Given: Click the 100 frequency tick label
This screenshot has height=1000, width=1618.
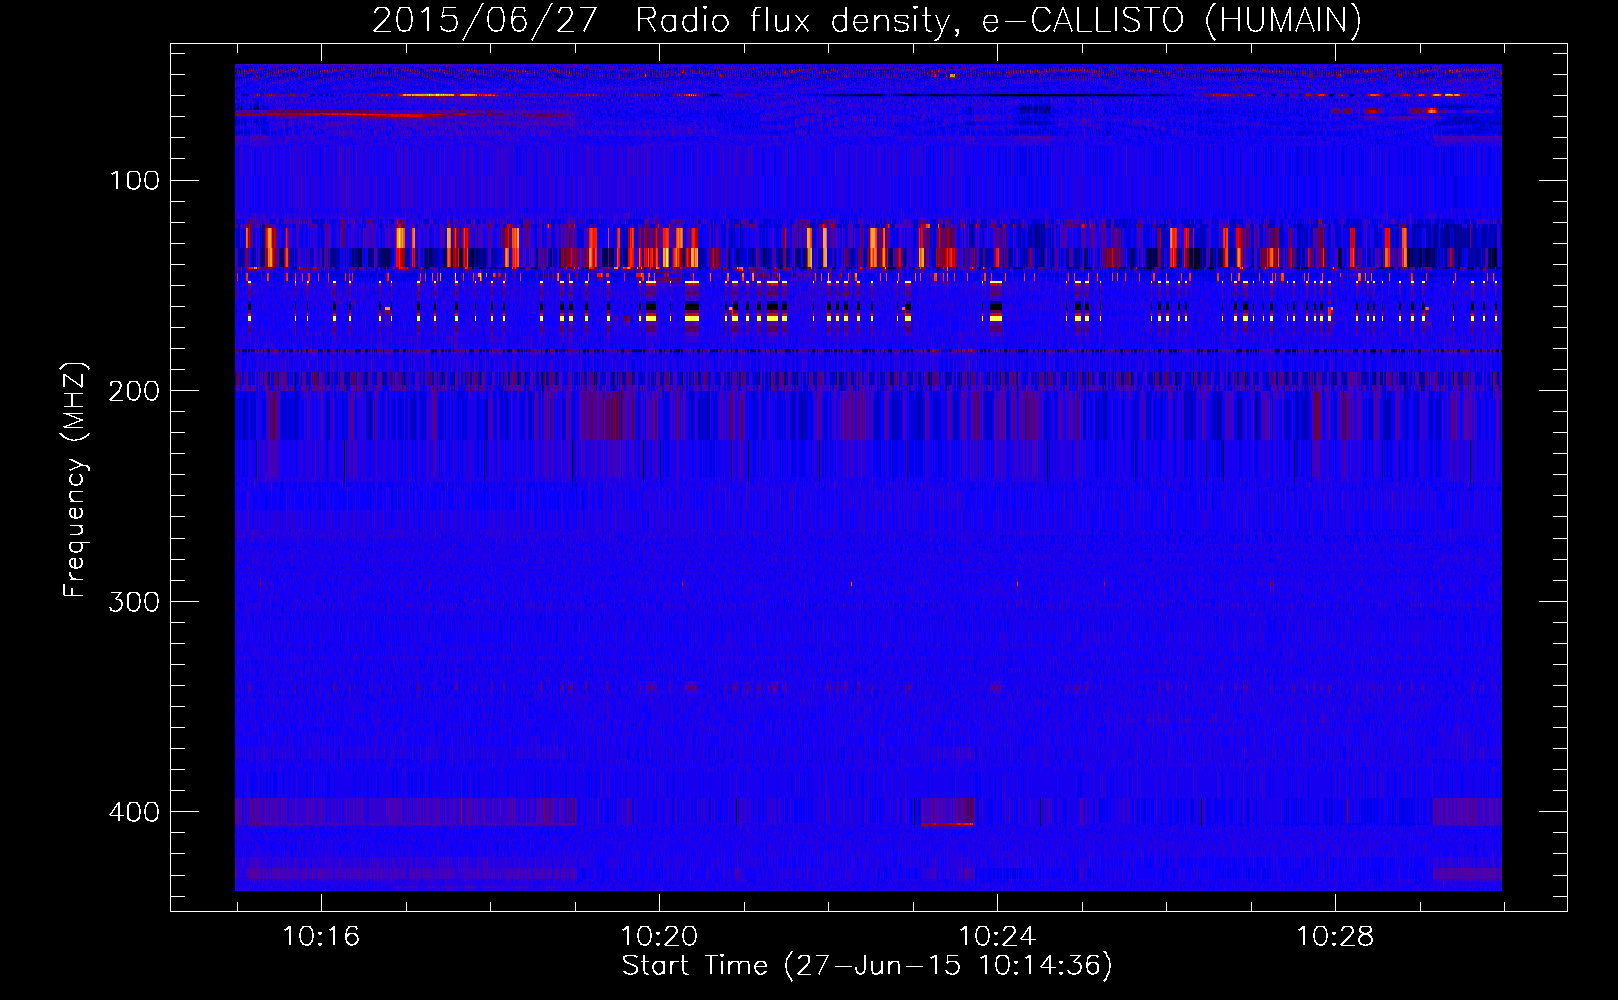Looking at the screenshot, I should click(x=135, y=181).
